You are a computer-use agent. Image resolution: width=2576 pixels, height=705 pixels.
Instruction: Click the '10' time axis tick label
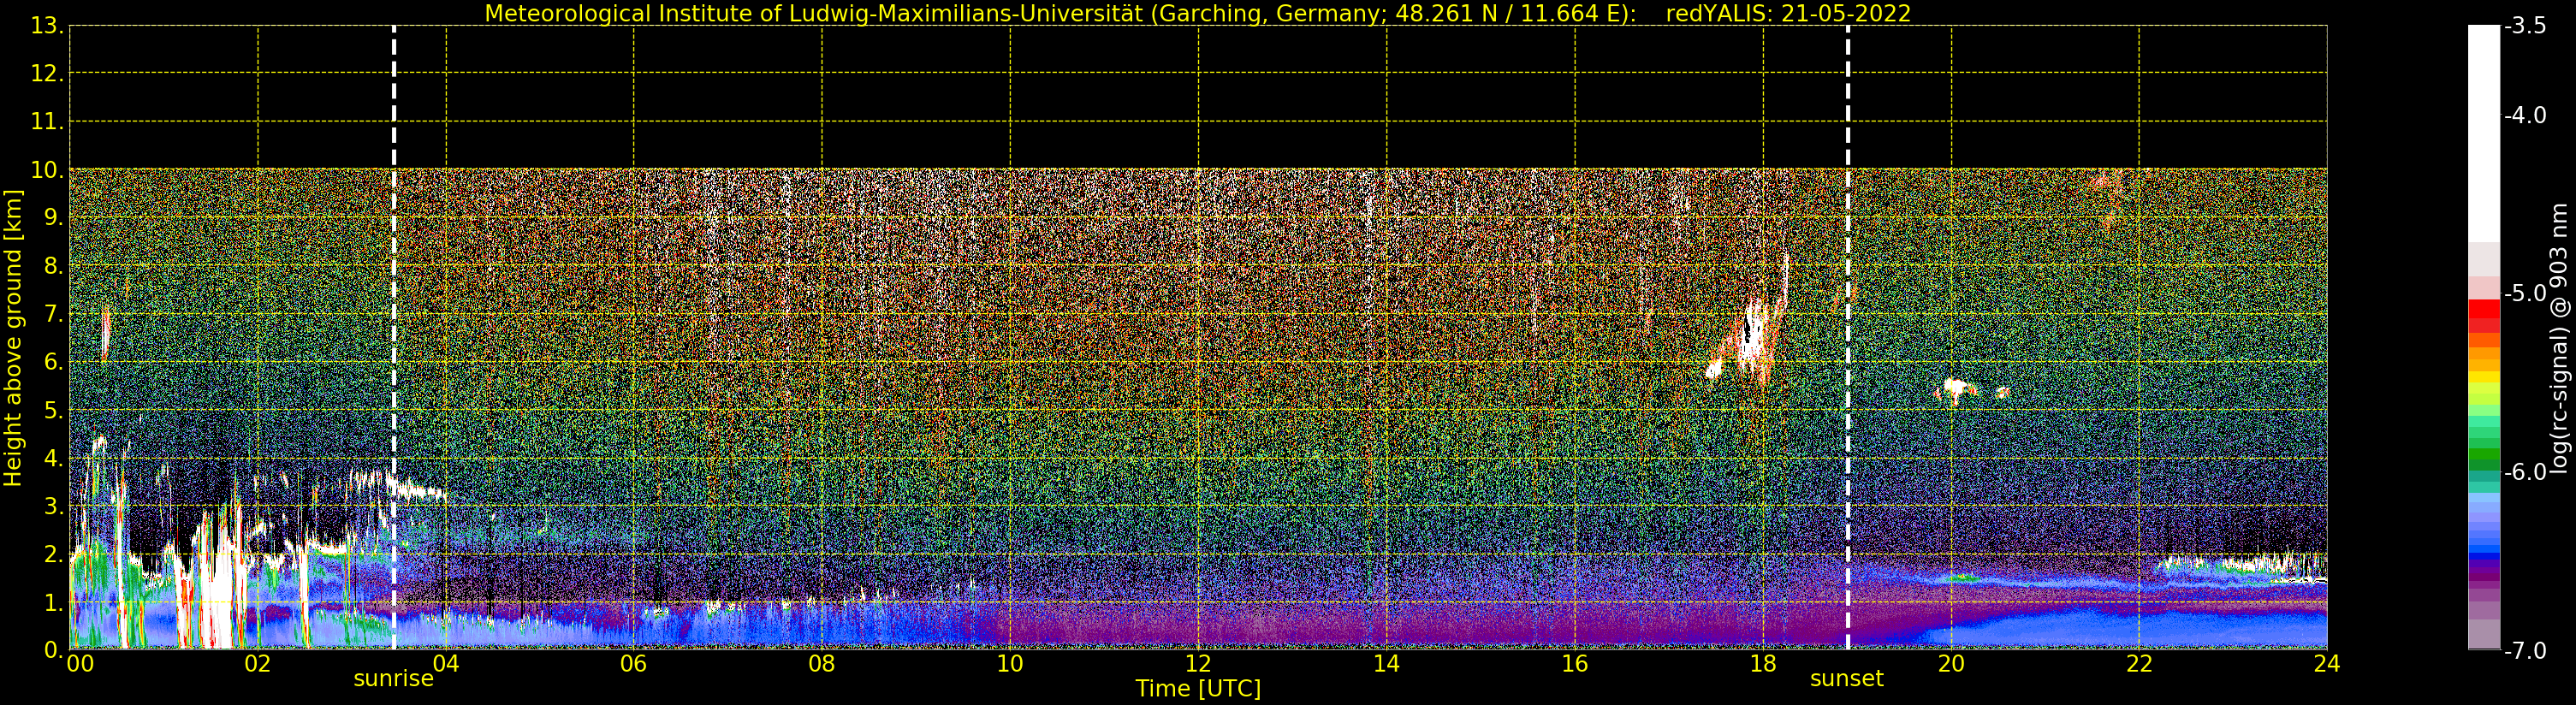click(x=1010, y=664)
